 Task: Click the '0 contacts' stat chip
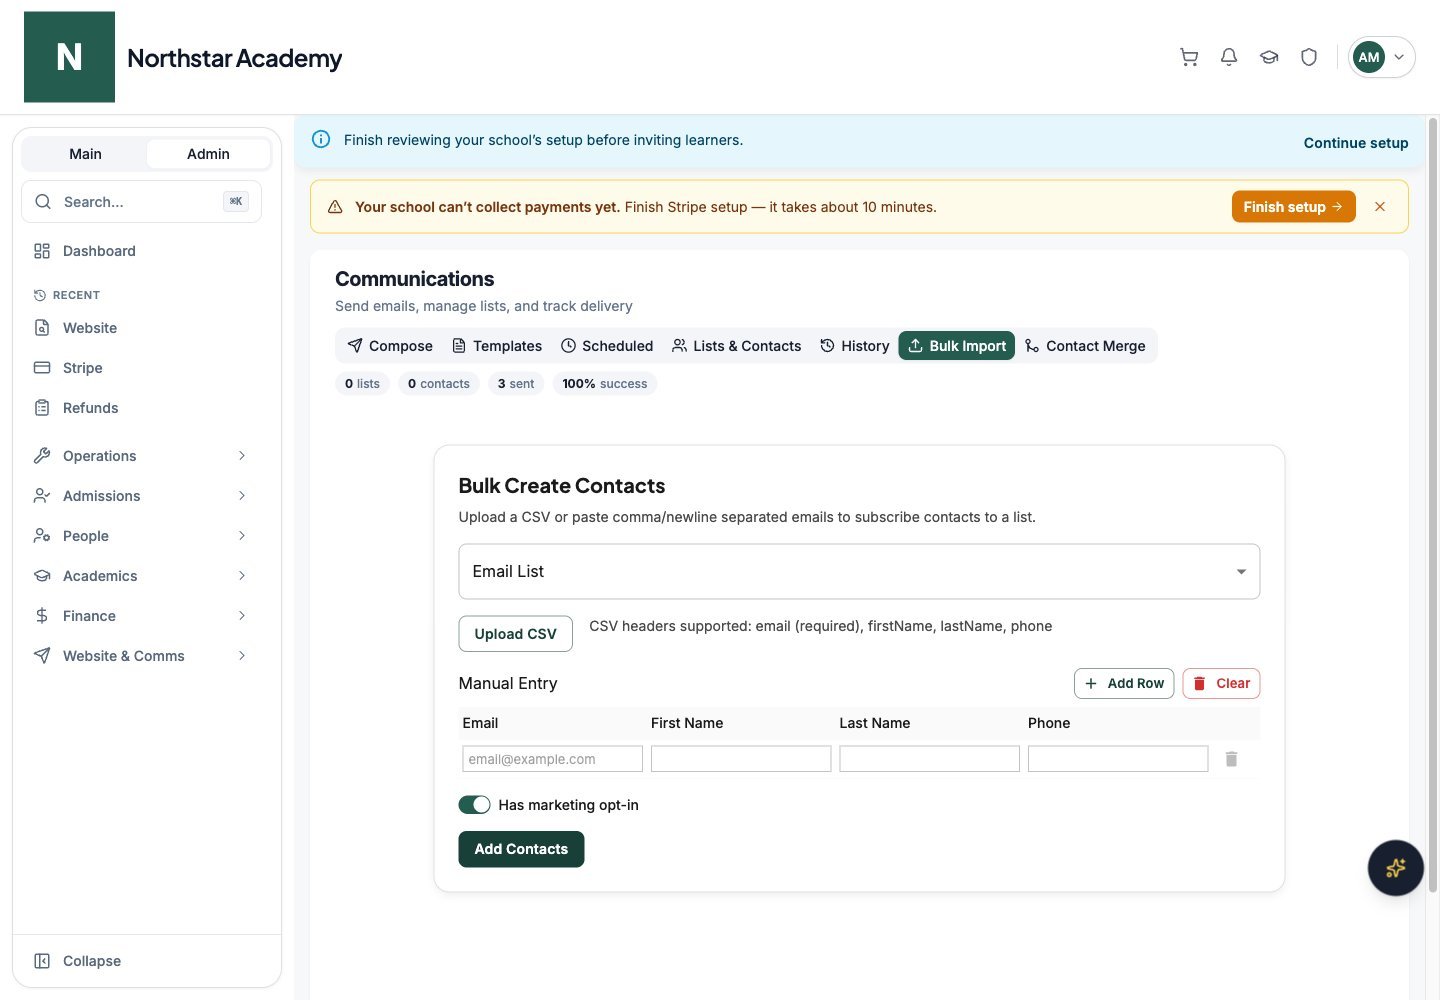(438, 384)
